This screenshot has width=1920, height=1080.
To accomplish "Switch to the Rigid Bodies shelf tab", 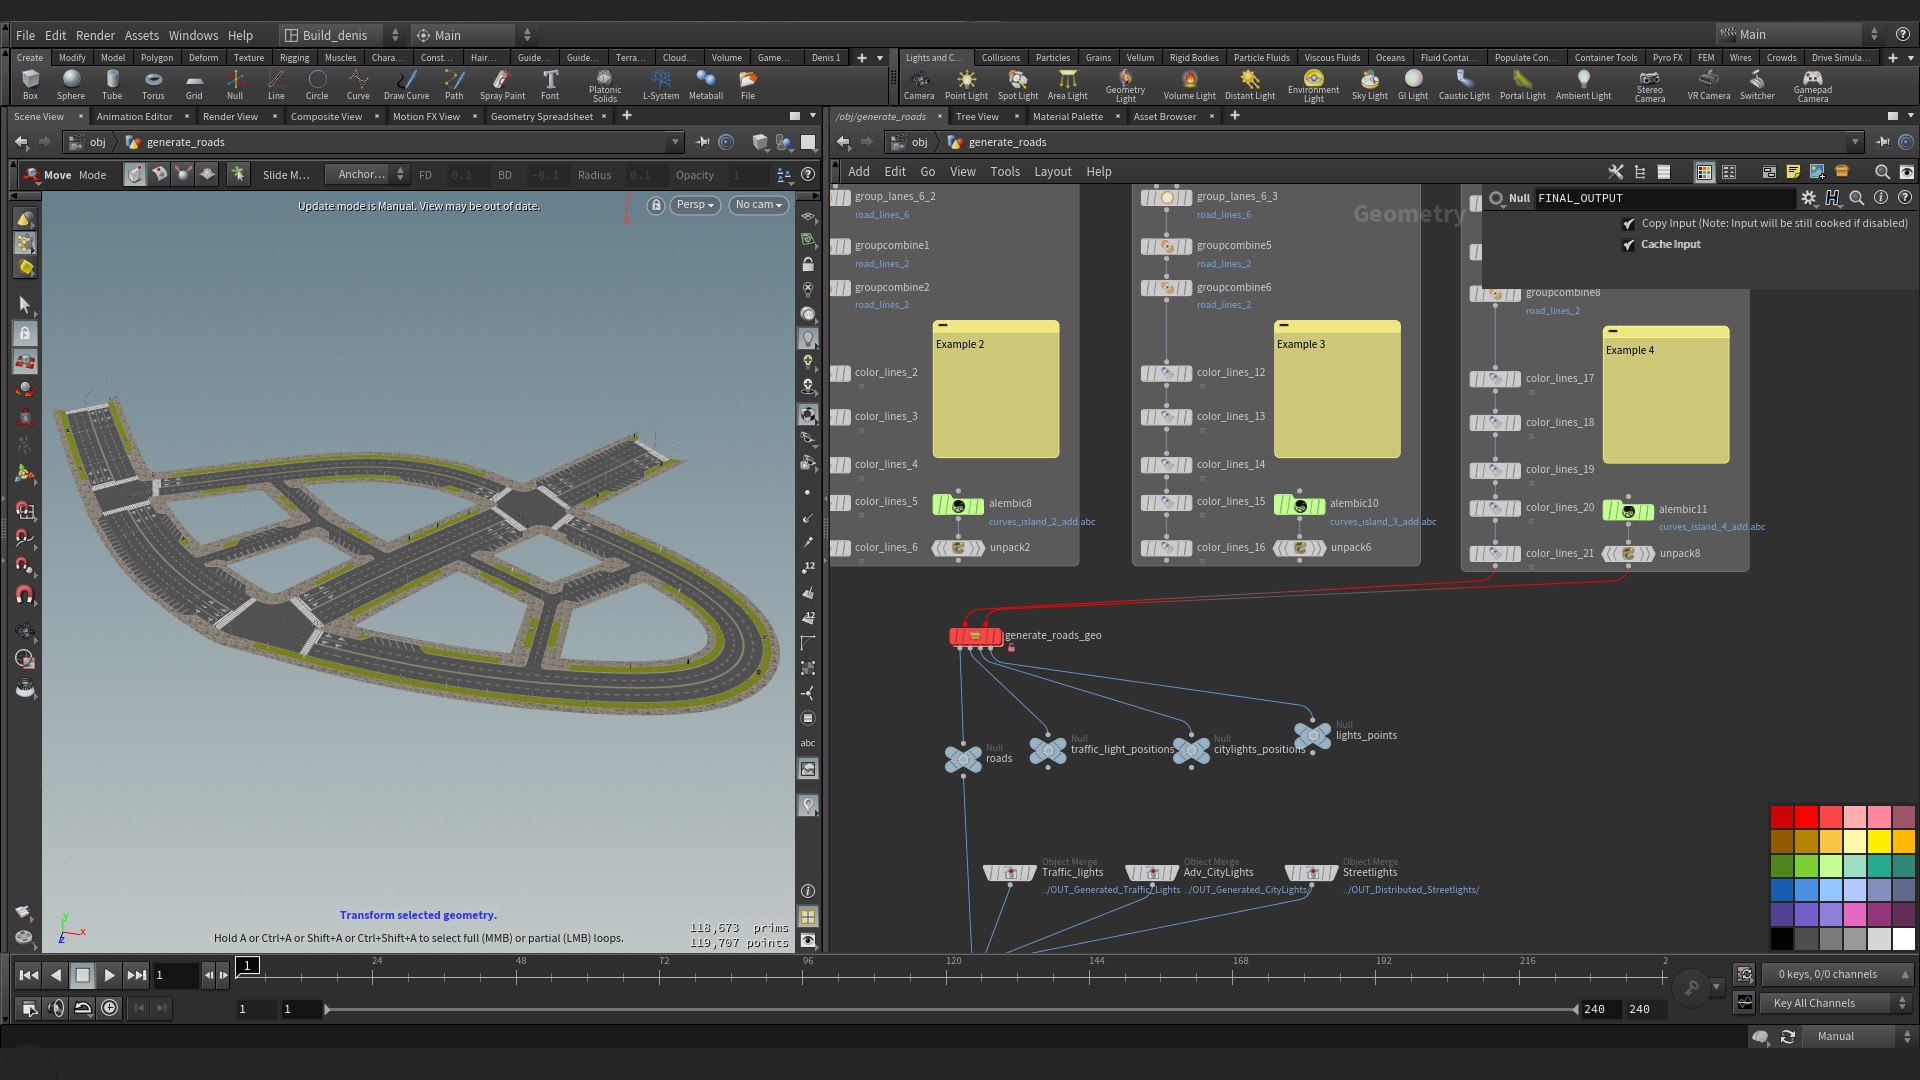I will click(1194, 58).
